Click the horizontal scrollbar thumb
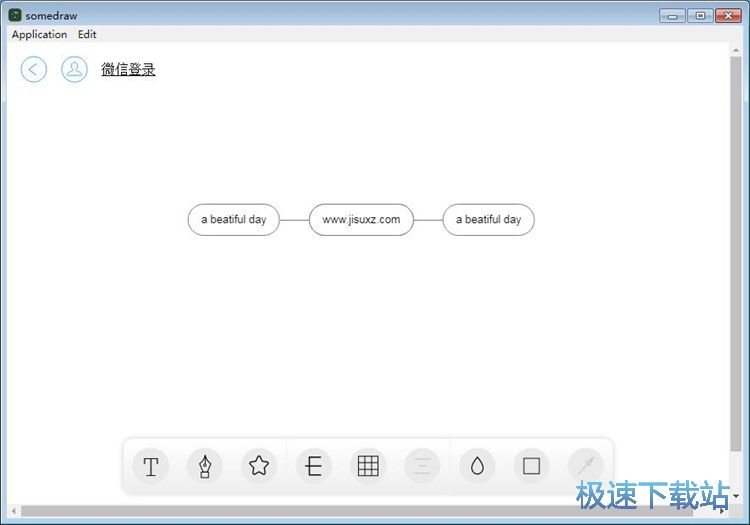 pos(357,511)
